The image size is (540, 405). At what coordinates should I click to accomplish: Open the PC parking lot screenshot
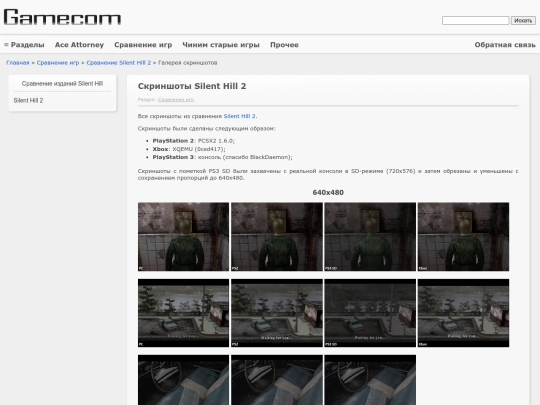coord(183,313)
